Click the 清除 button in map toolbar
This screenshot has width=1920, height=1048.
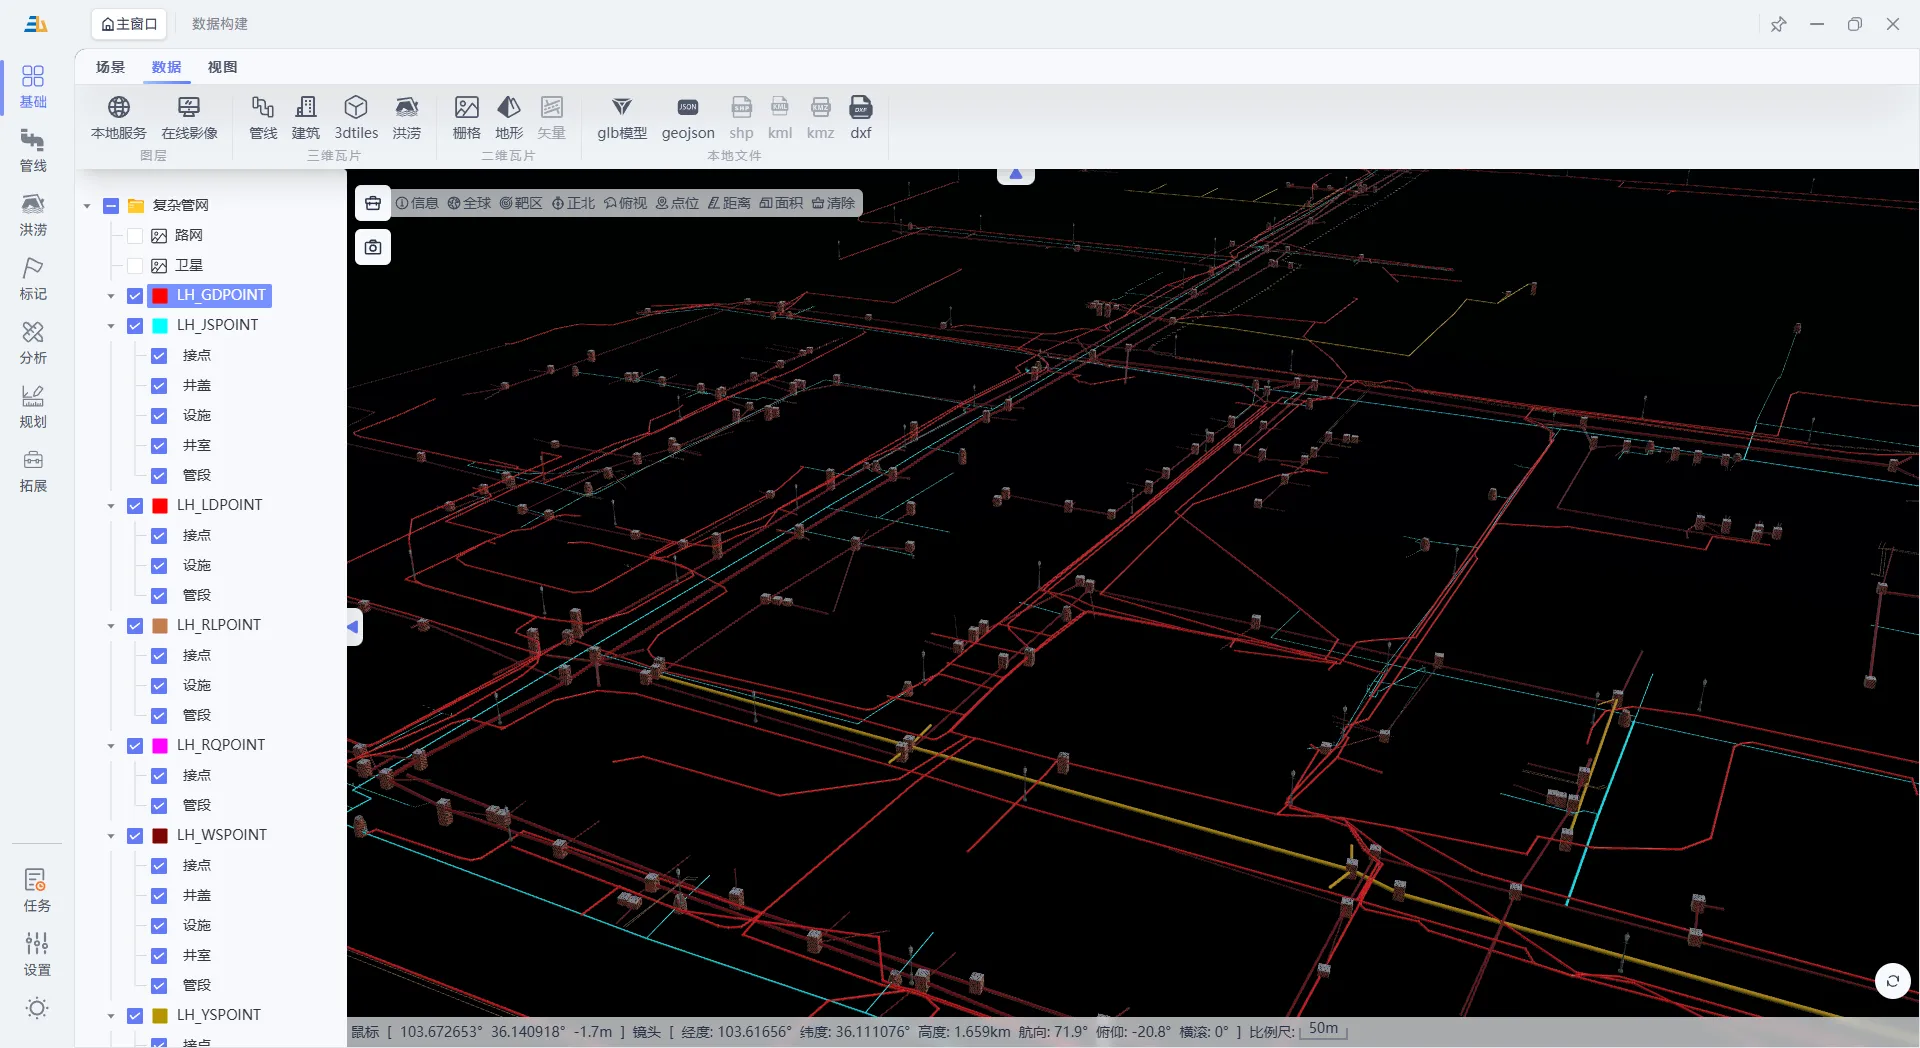[833, 203]
